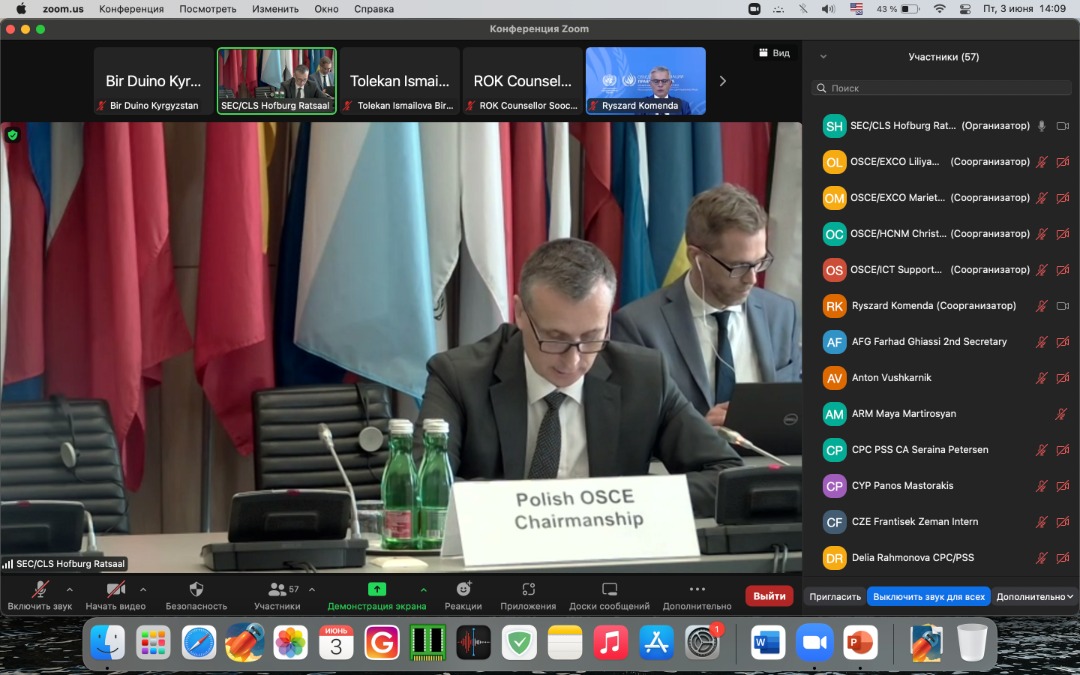This screenshot has height=675, width=1080.
Task: Open the Reactions smiley icon
Action: (x=464, y=590)
